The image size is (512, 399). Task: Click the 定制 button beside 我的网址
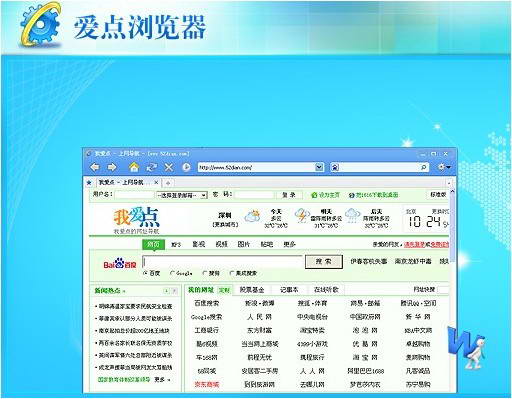tap(224, 290)
